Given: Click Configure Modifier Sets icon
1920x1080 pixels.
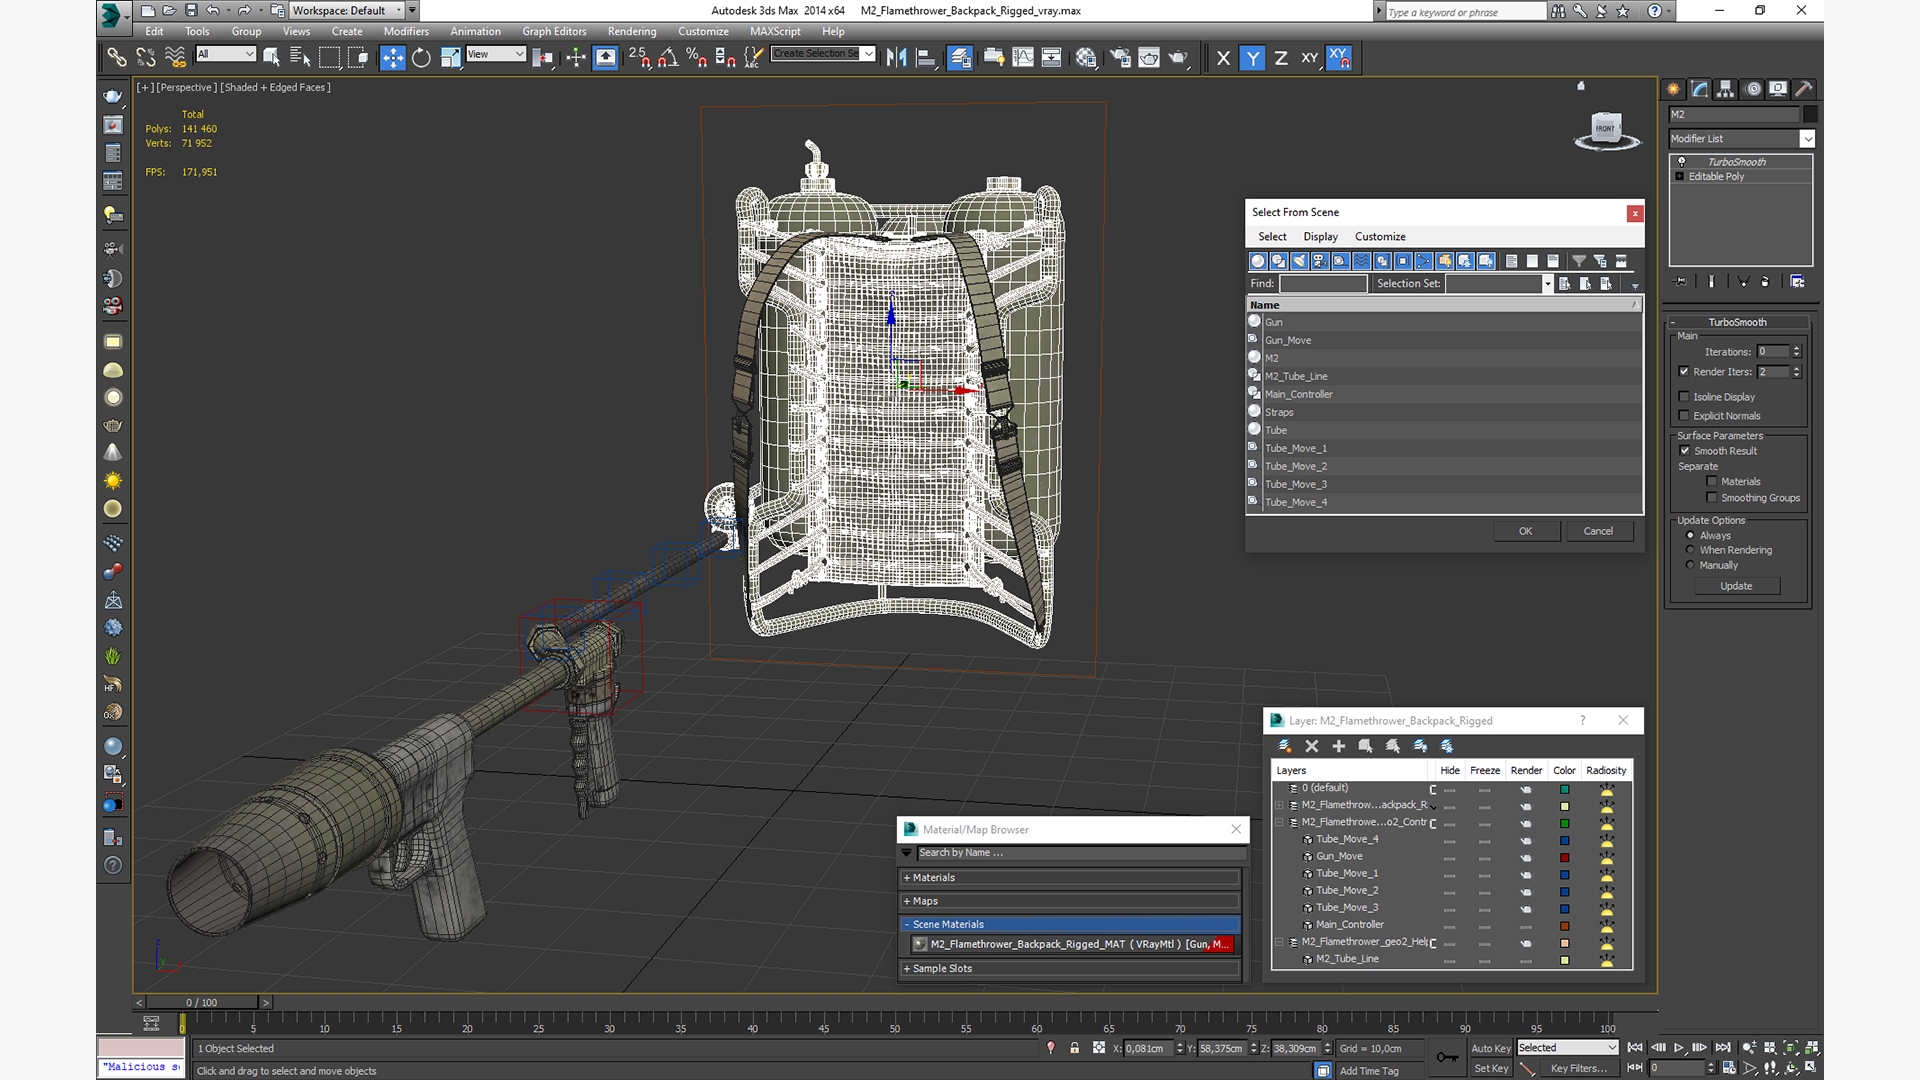Looking at the screenshot, I should [x=1797, y=282].
